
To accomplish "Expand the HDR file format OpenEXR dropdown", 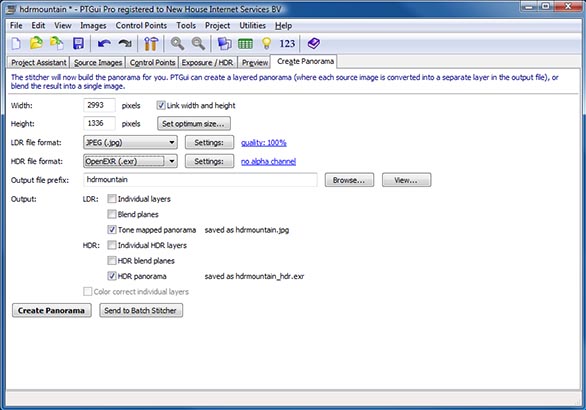I will (130, 161).
